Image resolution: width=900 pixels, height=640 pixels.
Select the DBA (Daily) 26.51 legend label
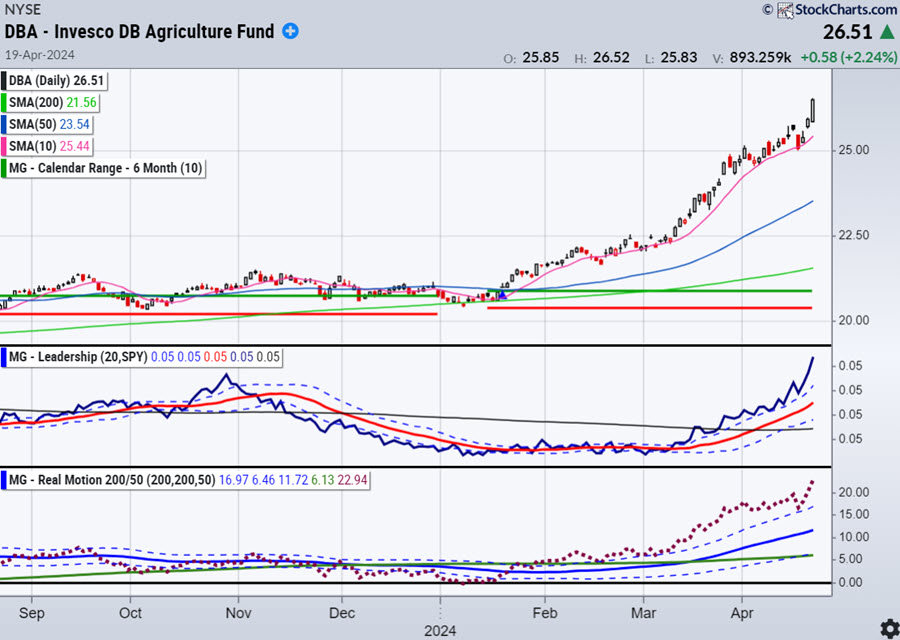(58, 81)
